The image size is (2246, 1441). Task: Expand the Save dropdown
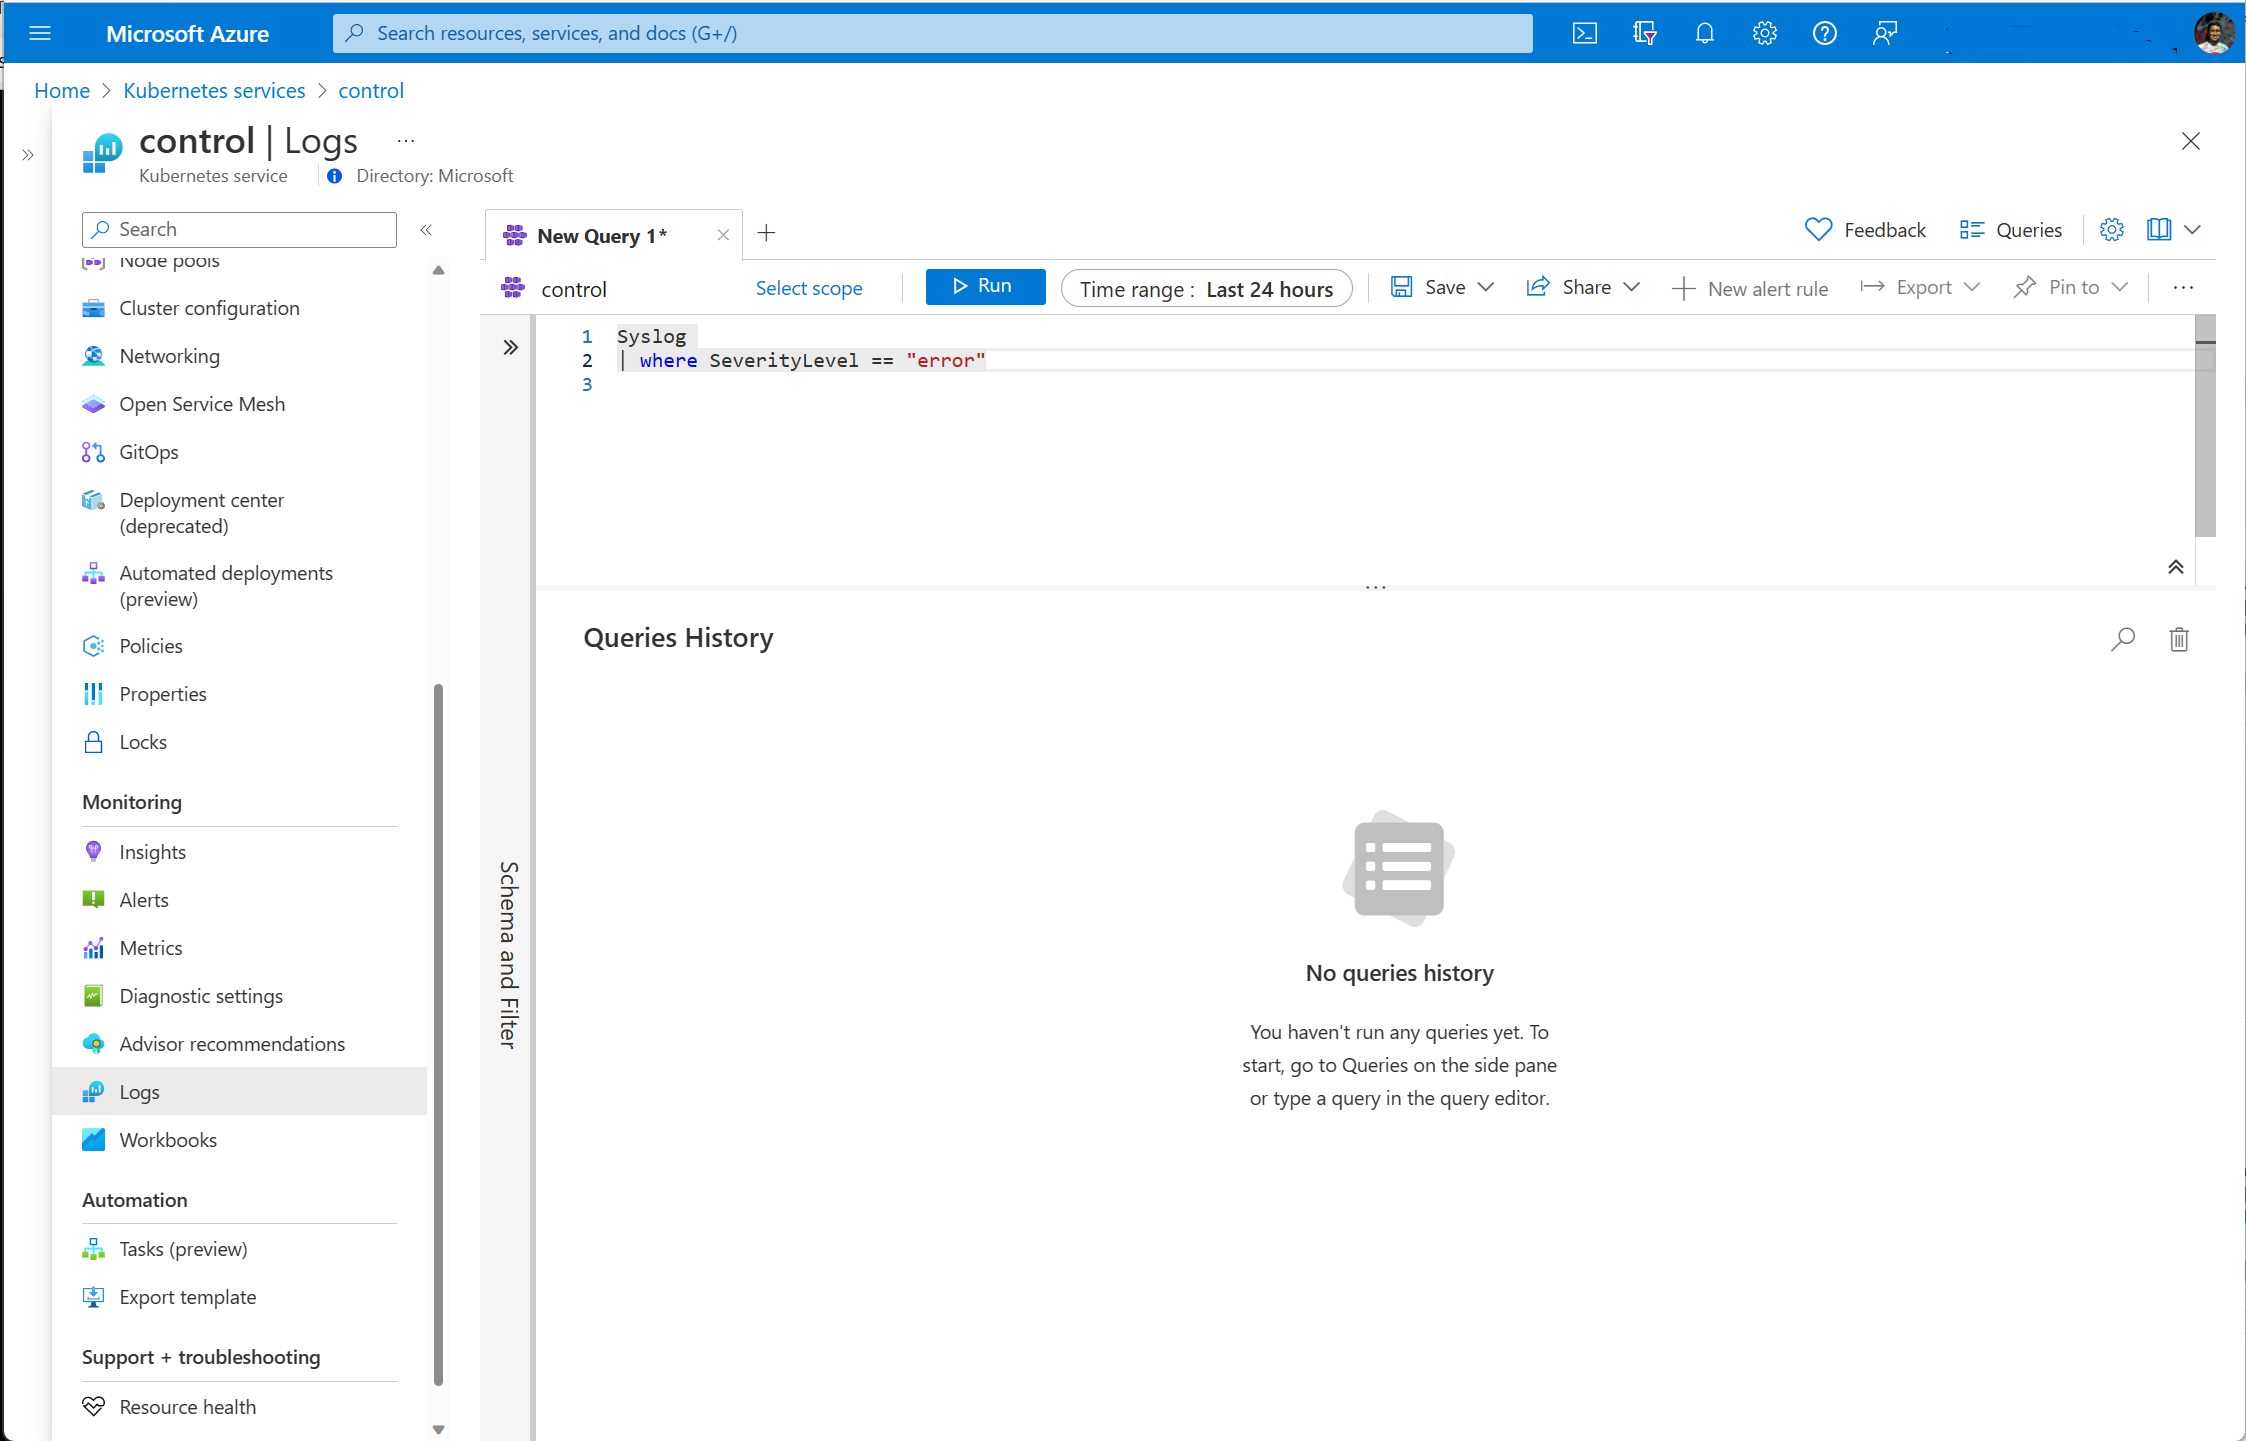tap(1486, 288)
